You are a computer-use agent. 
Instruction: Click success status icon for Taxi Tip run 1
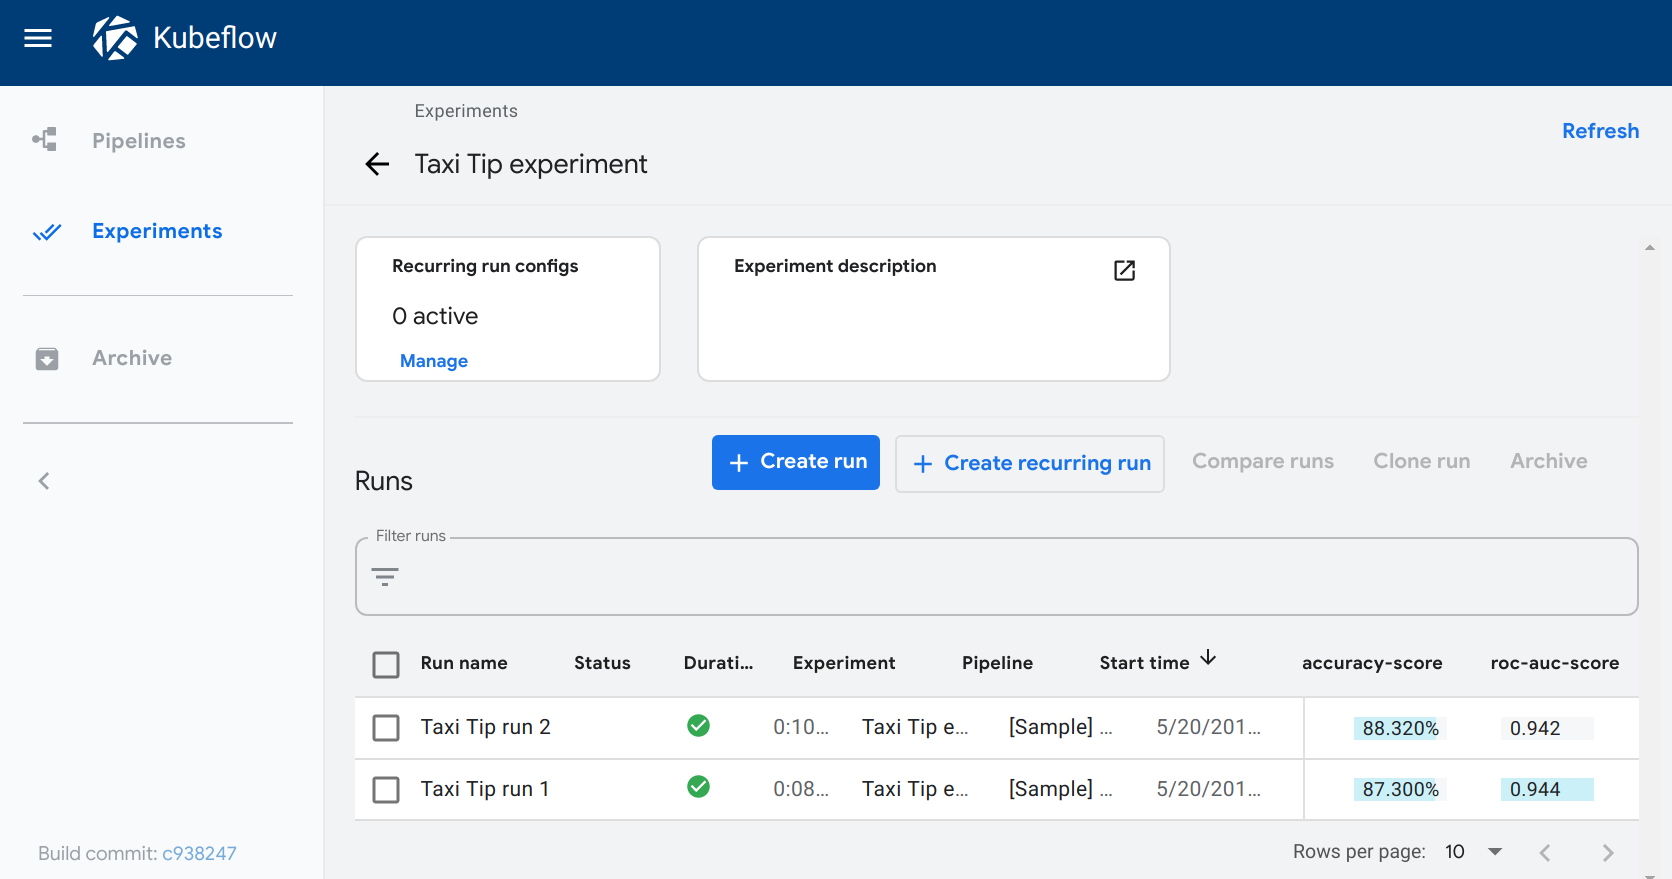click(699, 787)
